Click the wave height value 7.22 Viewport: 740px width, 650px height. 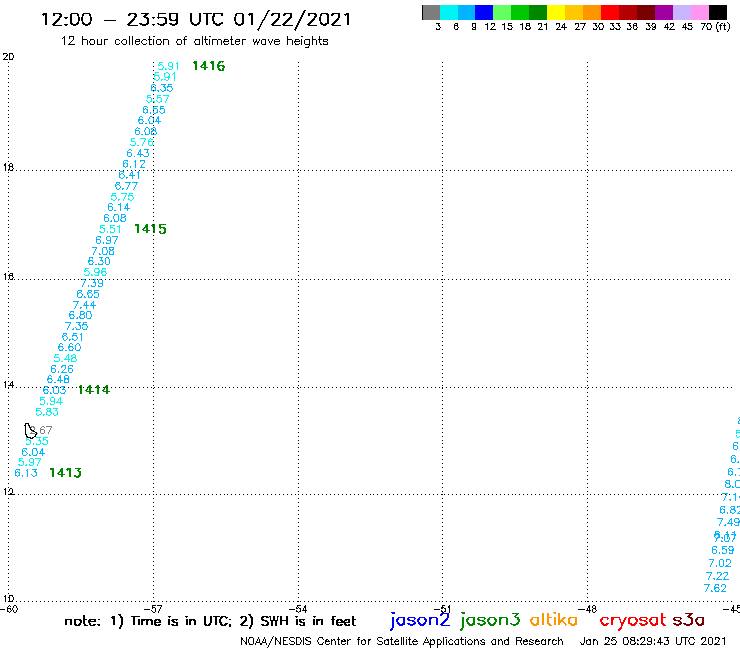click(717, 576)
